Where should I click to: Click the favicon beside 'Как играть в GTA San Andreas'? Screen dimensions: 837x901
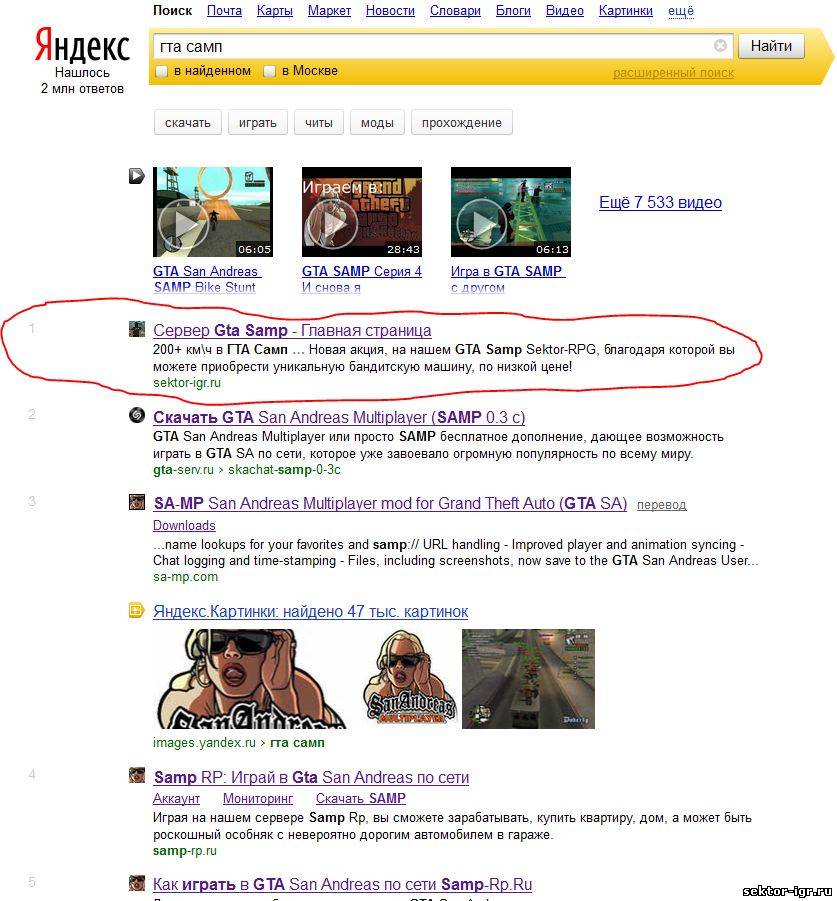click(x=137, y=883)
